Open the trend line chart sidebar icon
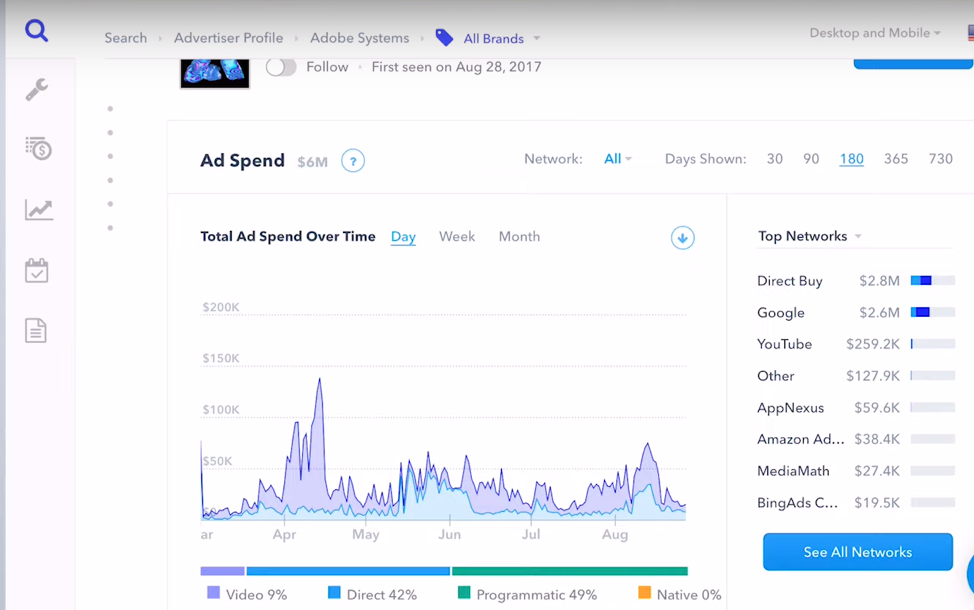The width and height of the screenshot is (974, 610). click(x=39, y=210)
